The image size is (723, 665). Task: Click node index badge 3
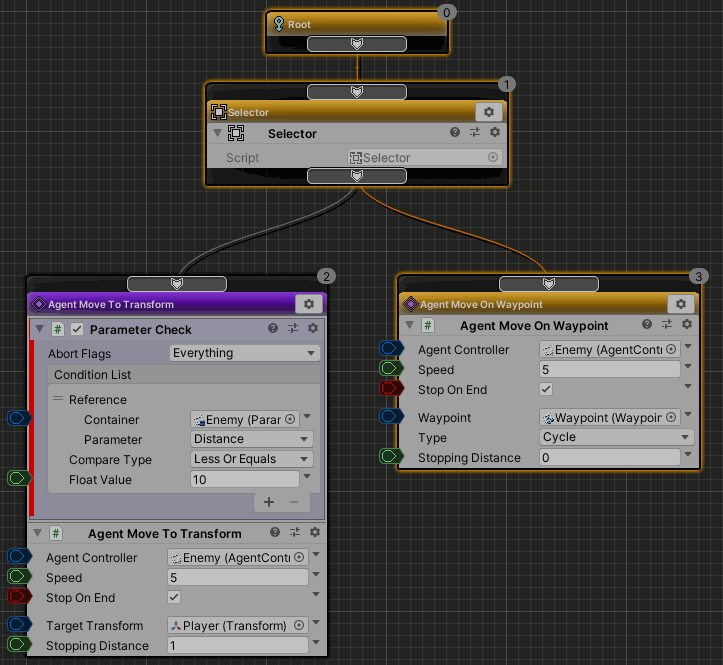pos(699,276)
